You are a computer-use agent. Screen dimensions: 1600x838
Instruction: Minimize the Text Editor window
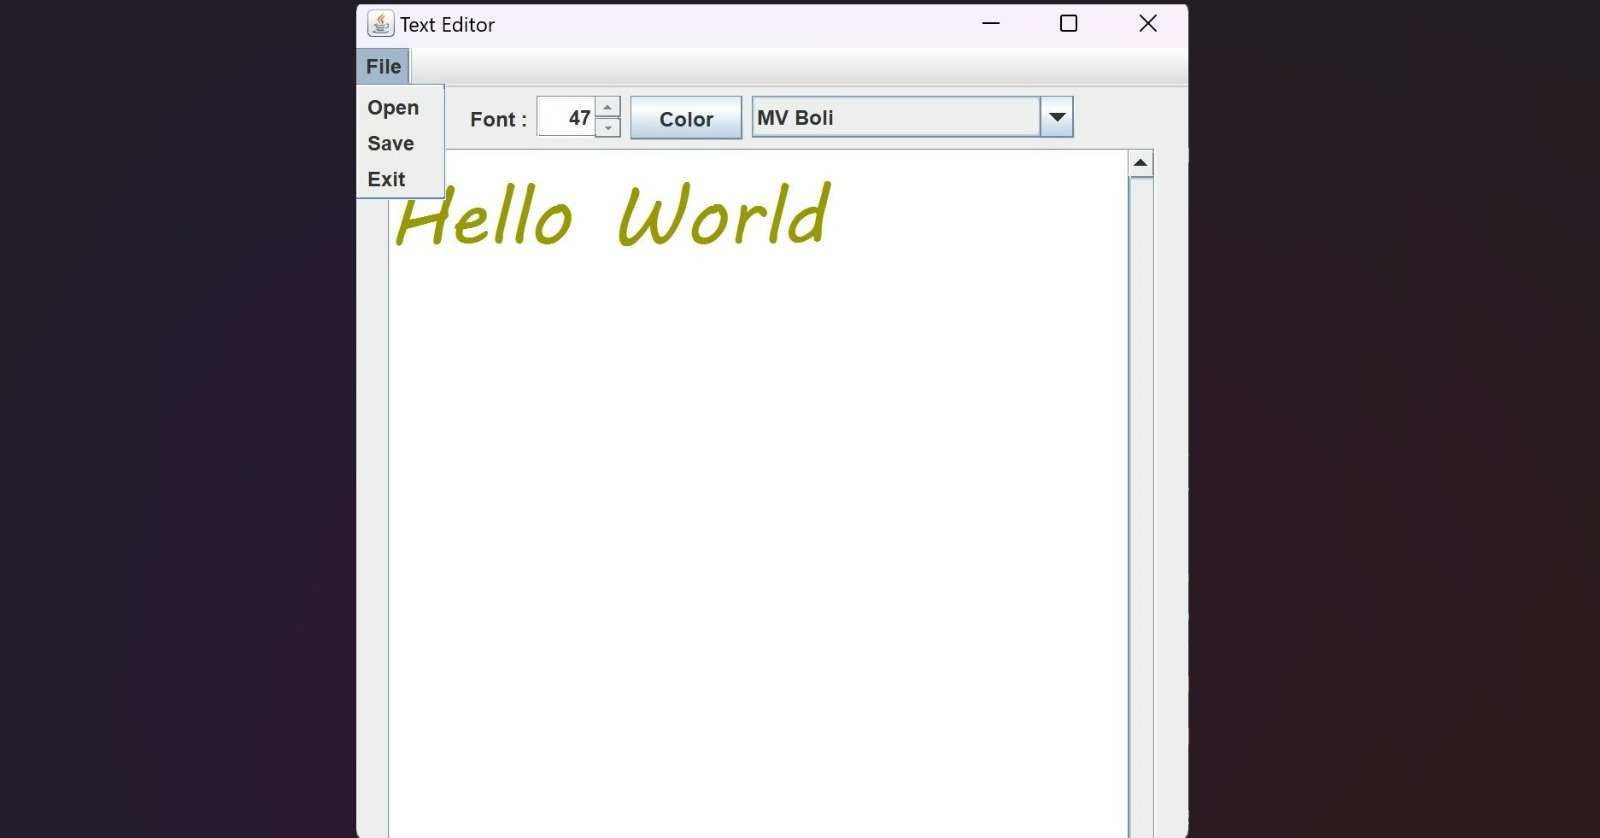[991, 23]
